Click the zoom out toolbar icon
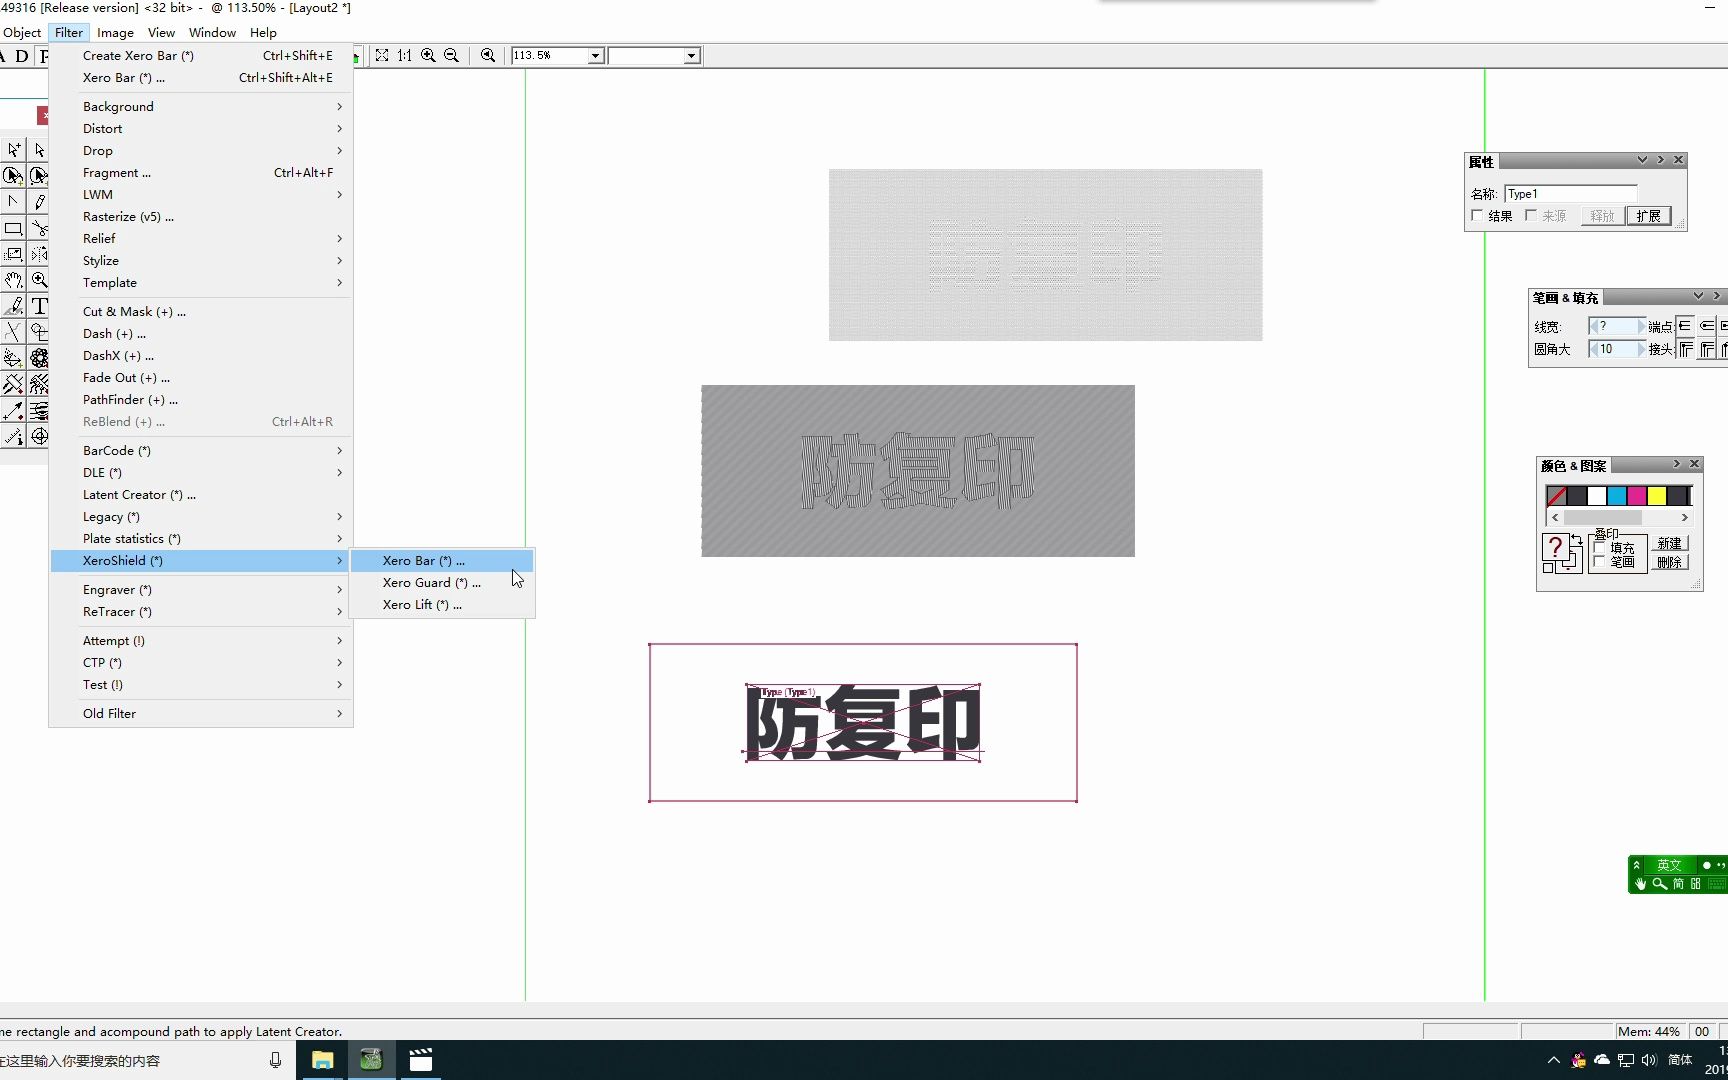Viewport: 1728px width, 1080px height. coord(451,56)
